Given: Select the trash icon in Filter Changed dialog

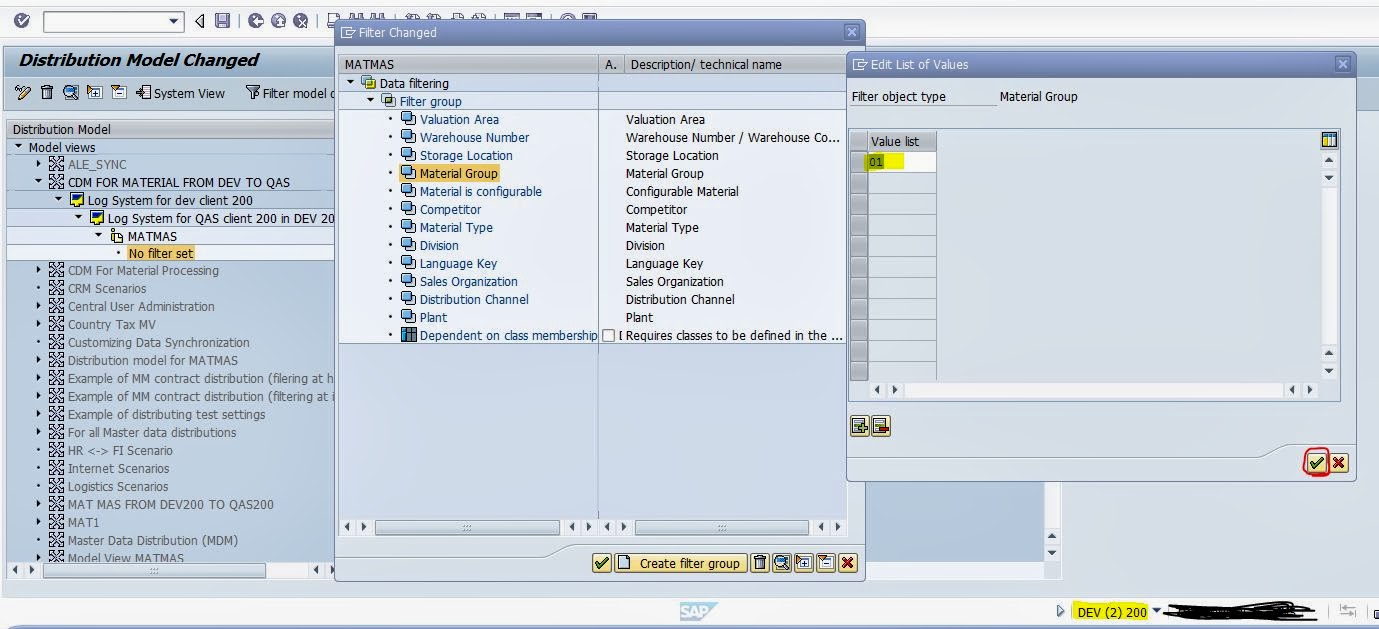Looking at the screenshot, I should pyautogui.click(x=760, y=563).
